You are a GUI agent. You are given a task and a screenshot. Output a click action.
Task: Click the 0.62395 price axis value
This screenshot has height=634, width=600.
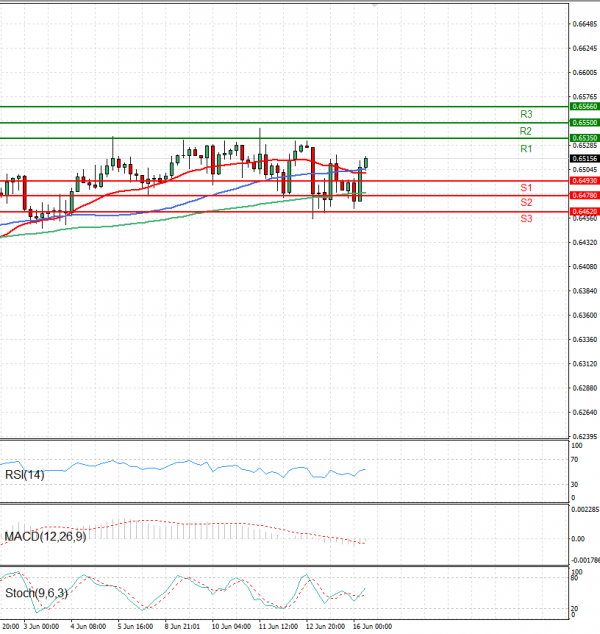pyautogui.click(x=585, y=437)
